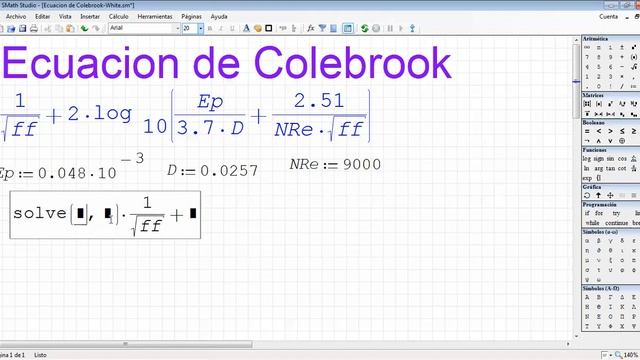The image size is (640, 360).
Task: Click the greater-or-equal symbol in Booleano
Action: click(x=633, y=131)
